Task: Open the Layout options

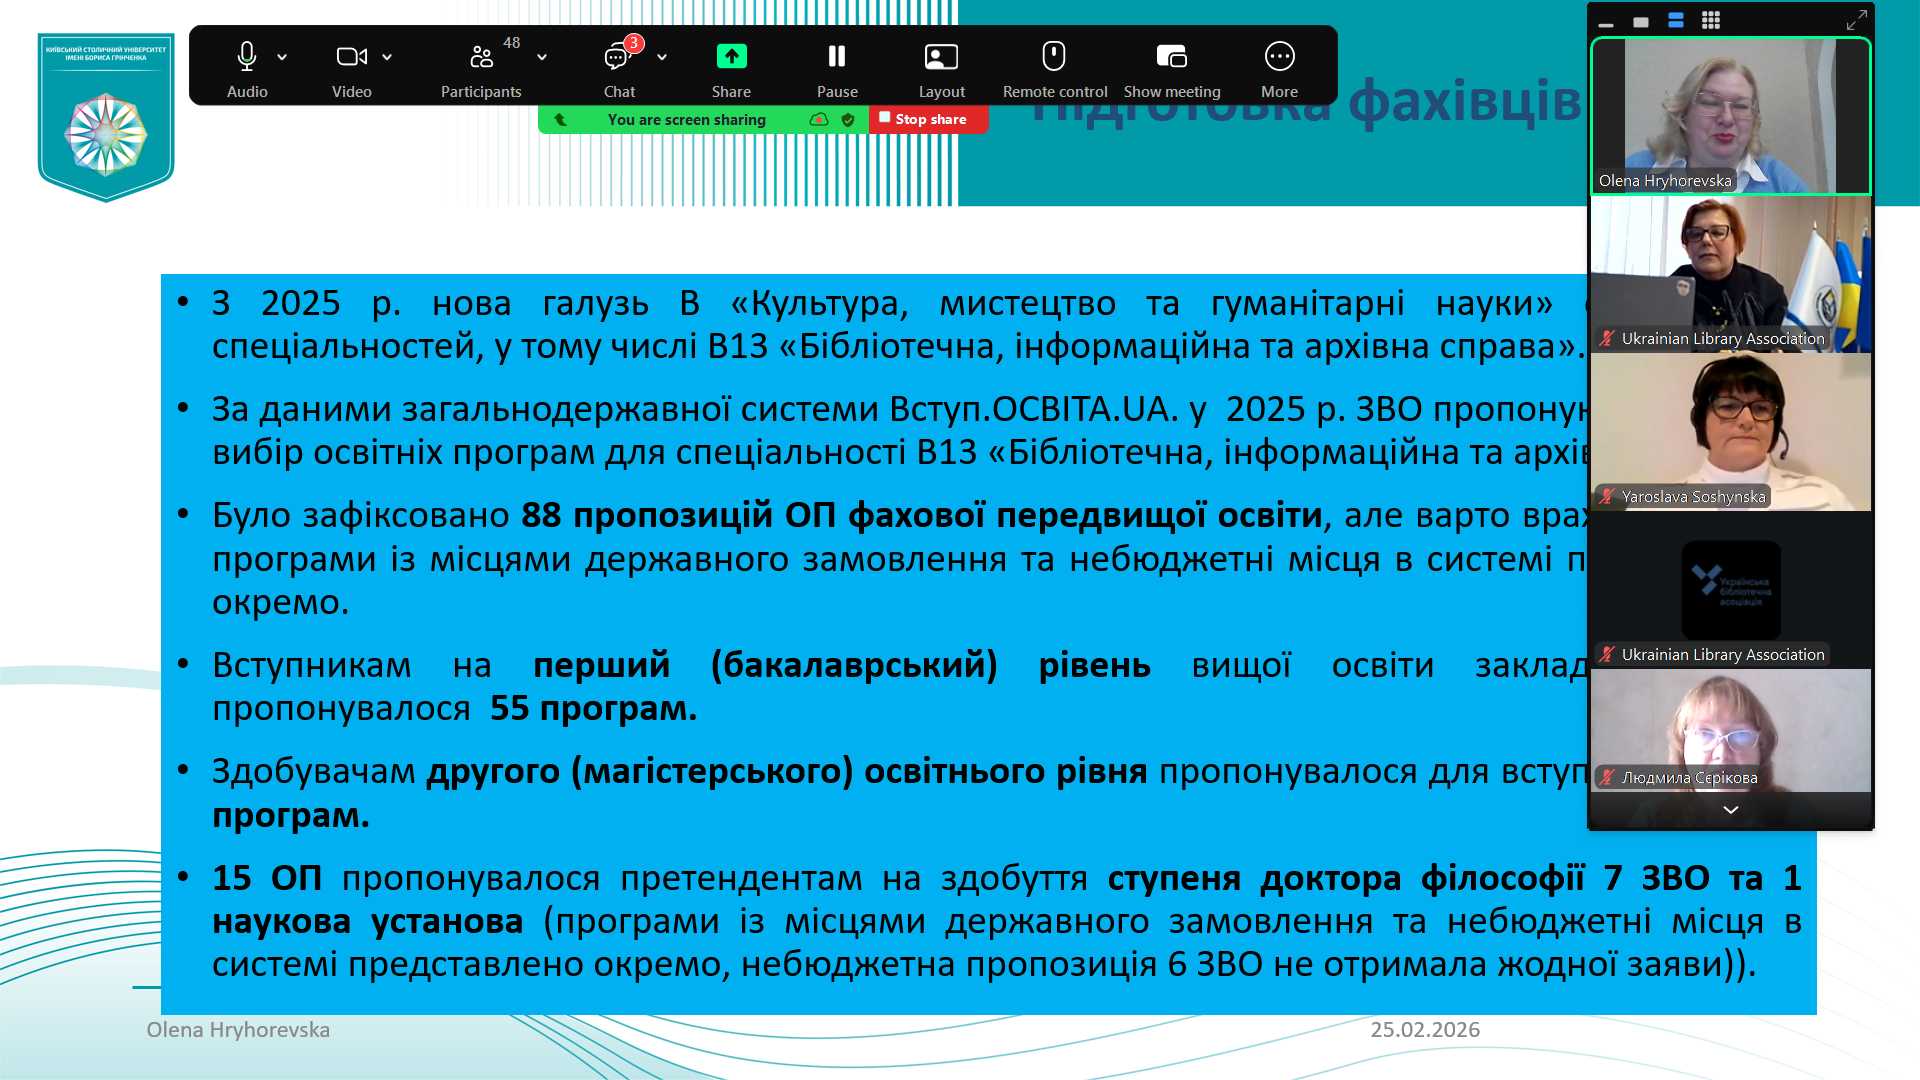Action: (941, 58)
